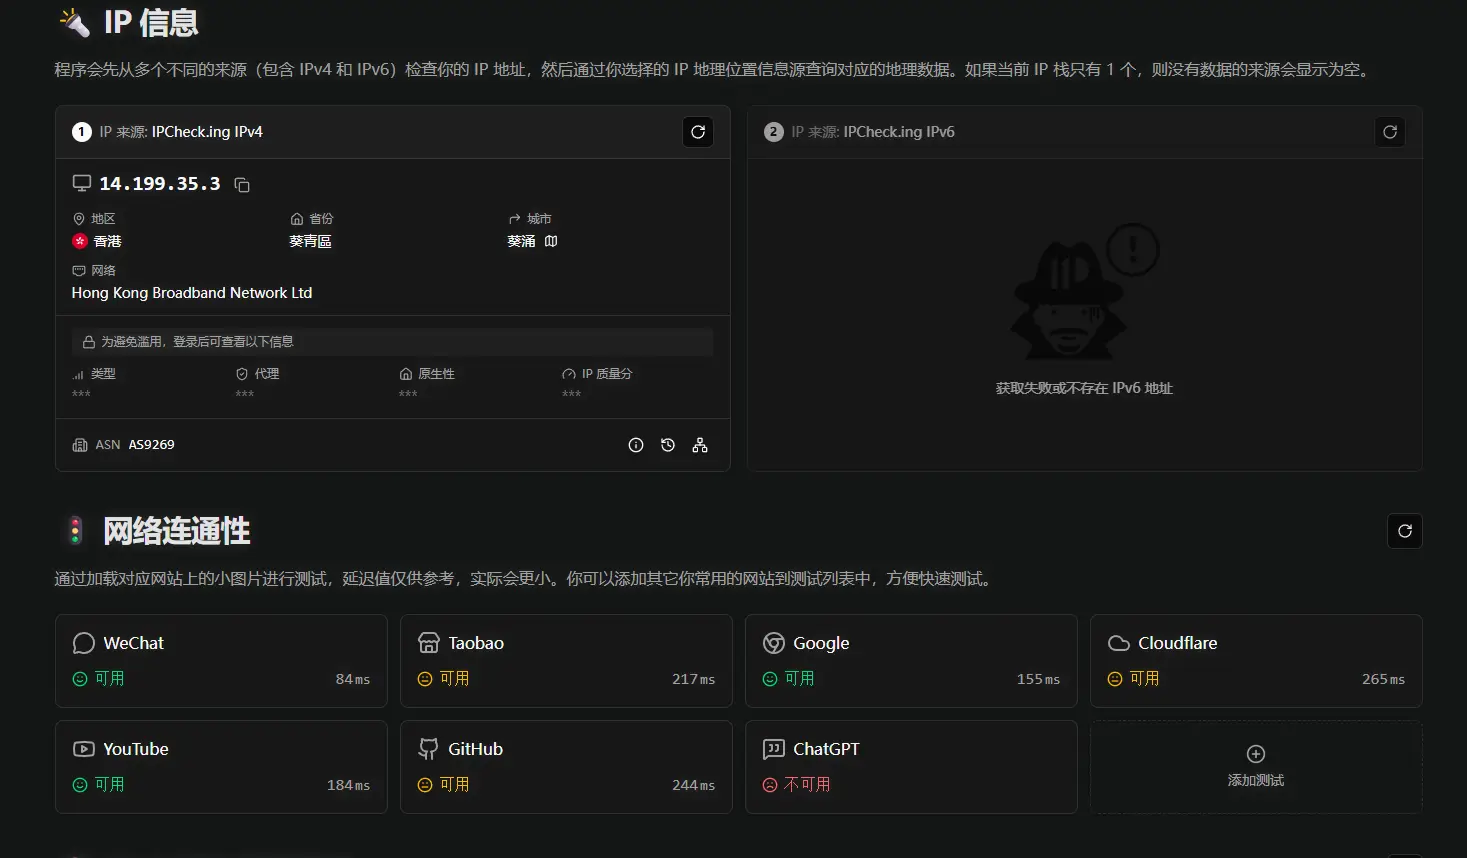
Task: Click ASN value AS9269
Action: [151, 445]
